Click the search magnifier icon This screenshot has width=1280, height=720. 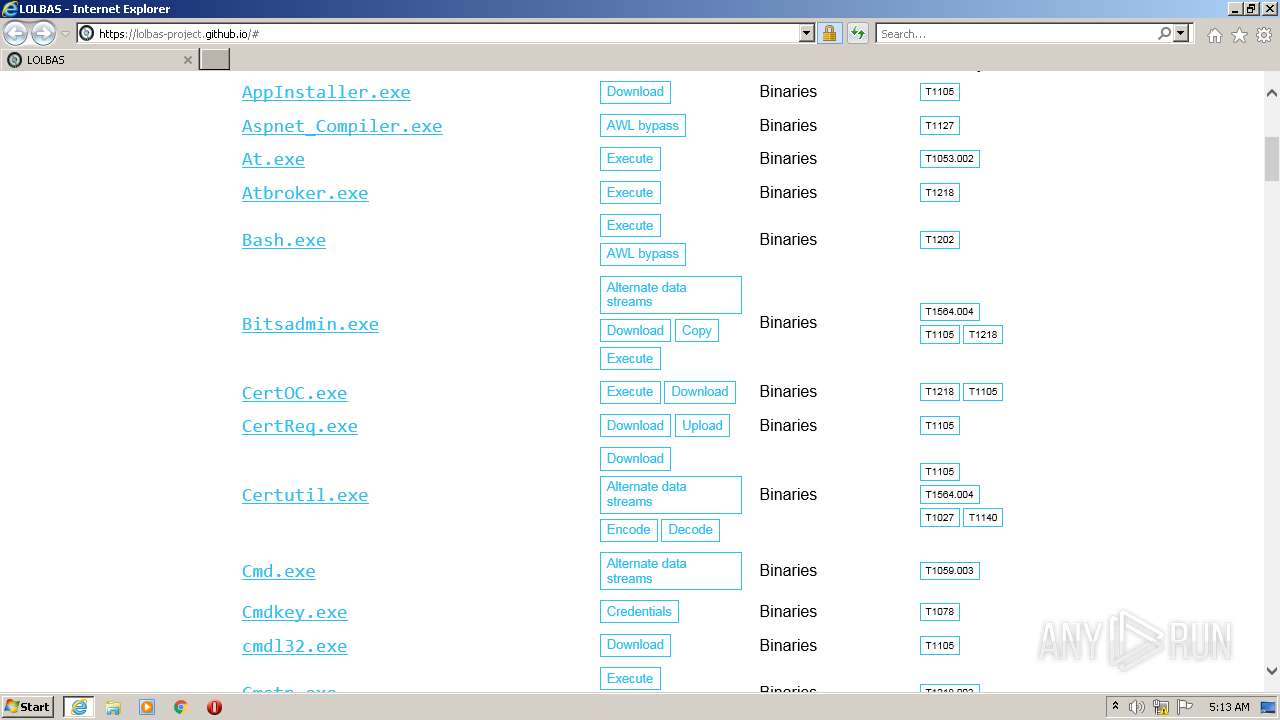pyautogui.click(x=1164, y=33)
